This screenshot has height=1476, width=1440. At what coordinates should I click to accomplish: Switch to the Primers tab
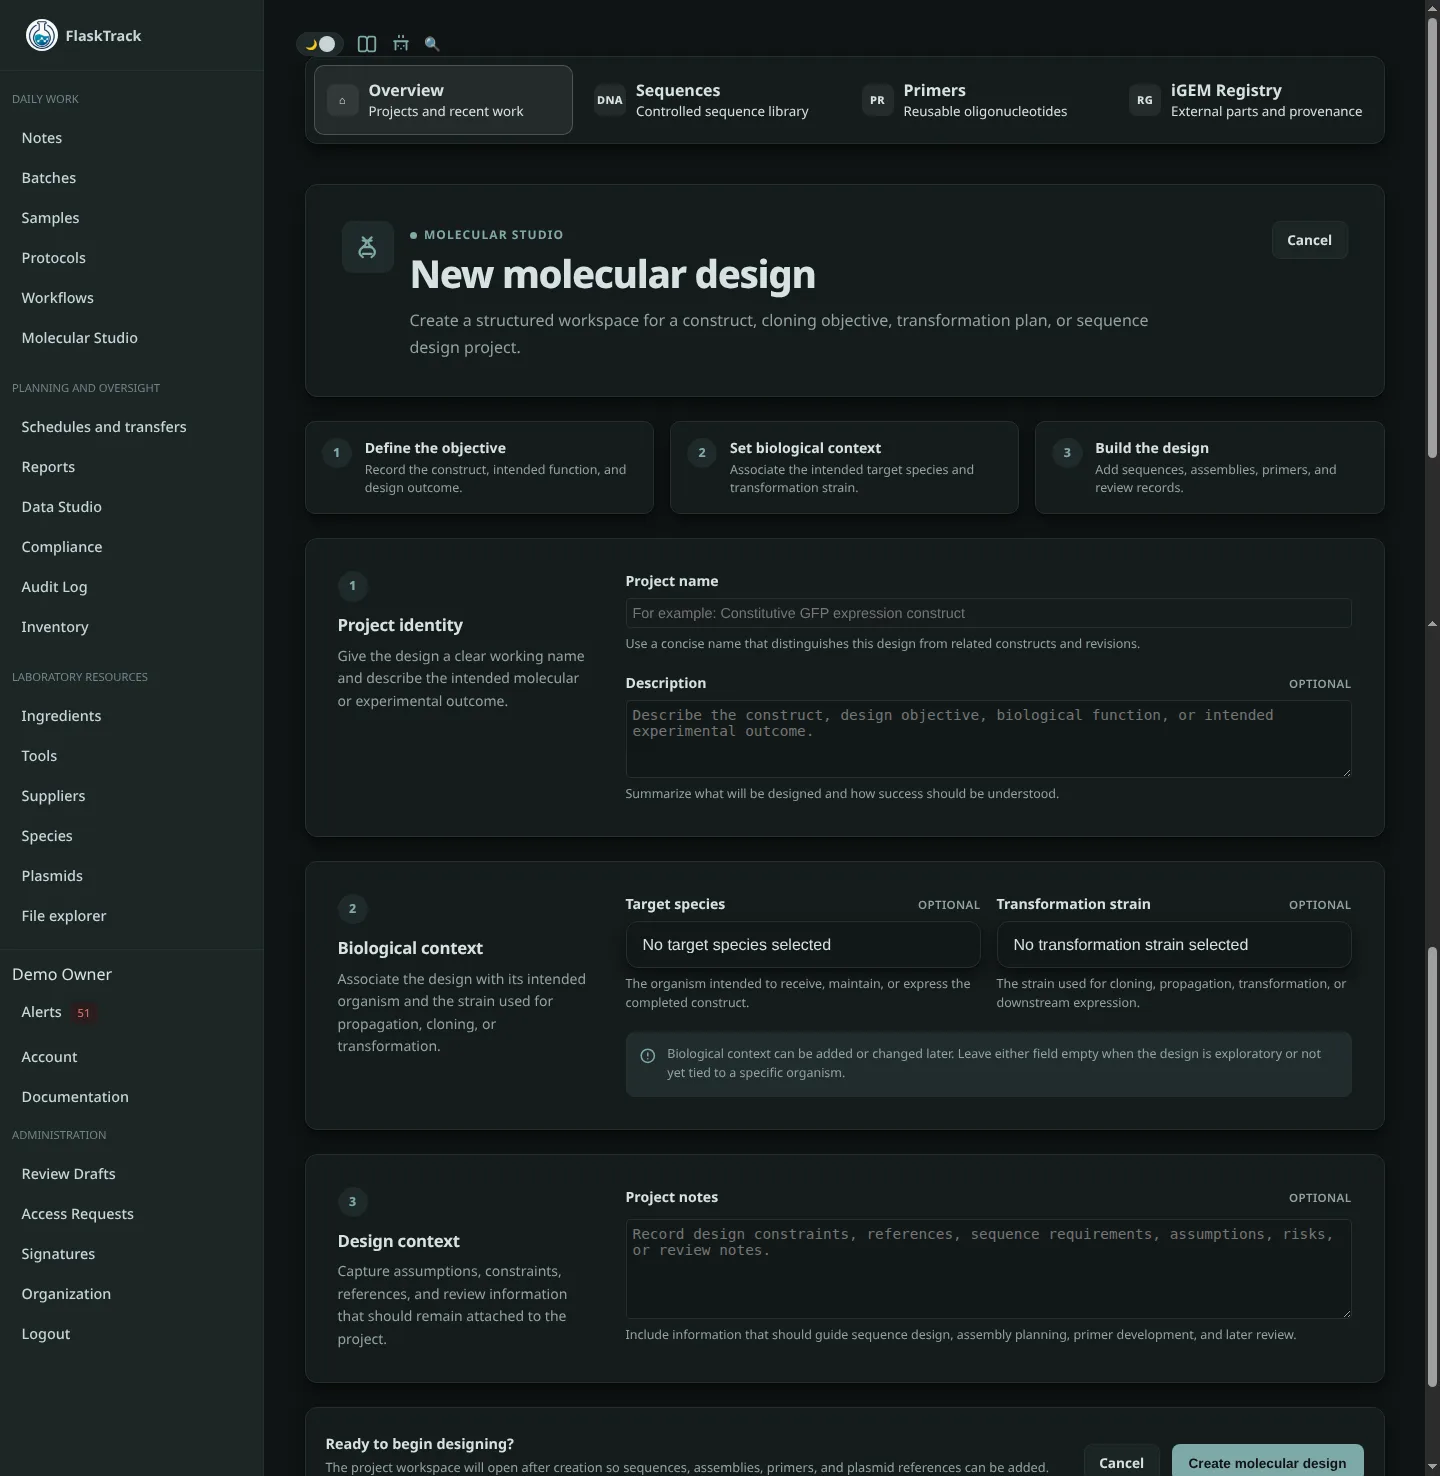click(978, 100)
